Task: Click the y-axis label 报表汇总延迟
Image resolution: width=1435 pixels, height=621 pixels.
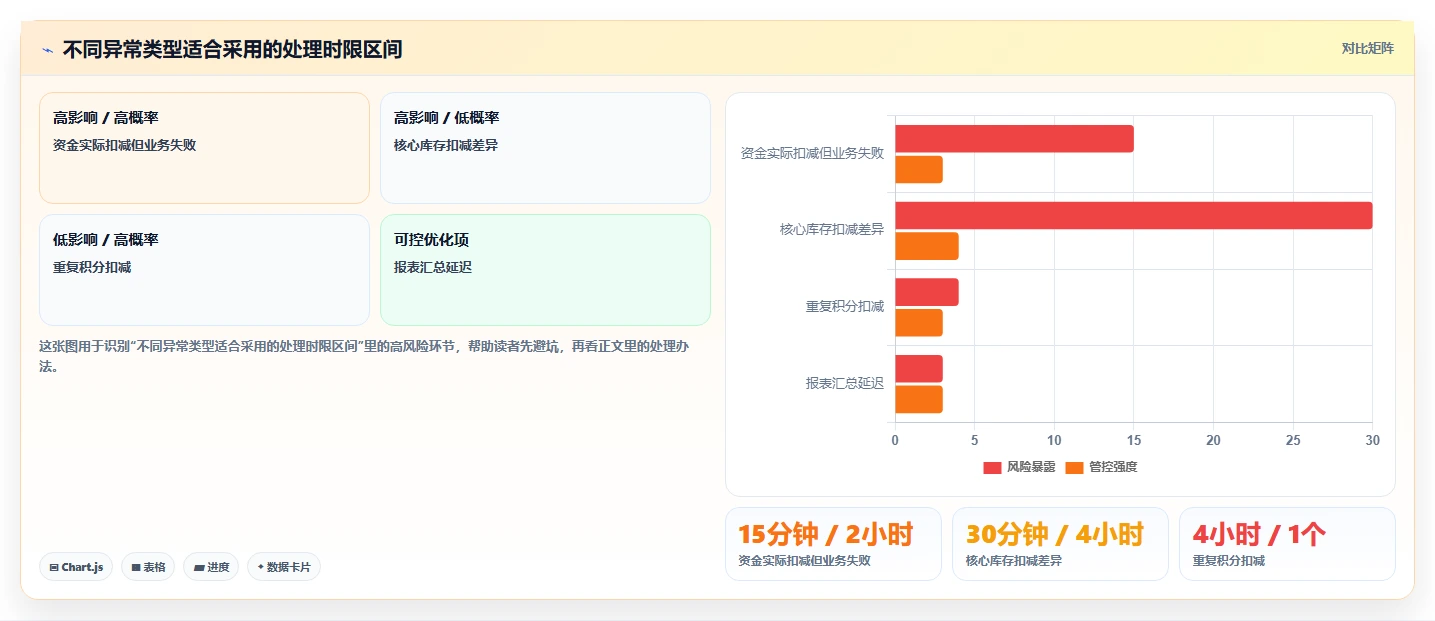Action: [x=845, y=384]
